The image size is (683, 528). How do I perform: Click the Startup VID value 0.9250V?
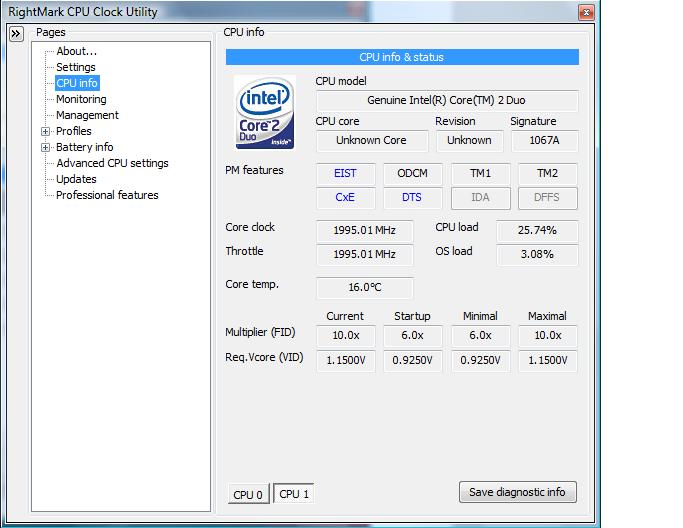pyautogui.click(x=413, y=361)
